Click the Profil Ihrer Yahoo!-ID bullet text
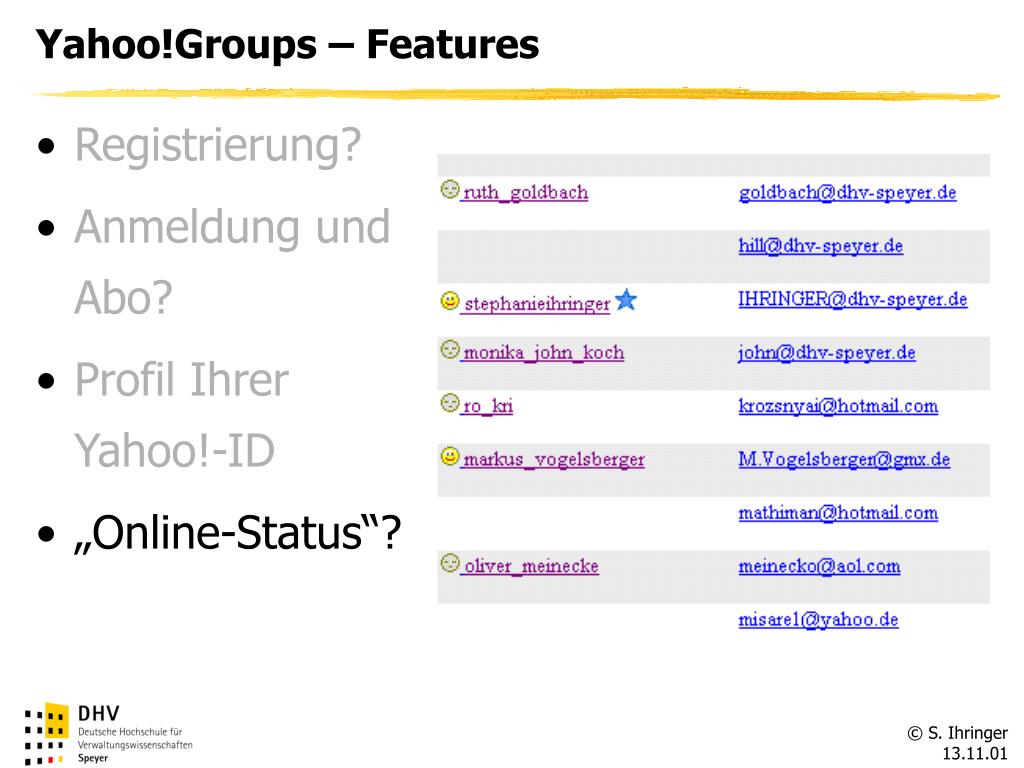Viewport: 1024px width, 768px height. (x=182, y=415)
